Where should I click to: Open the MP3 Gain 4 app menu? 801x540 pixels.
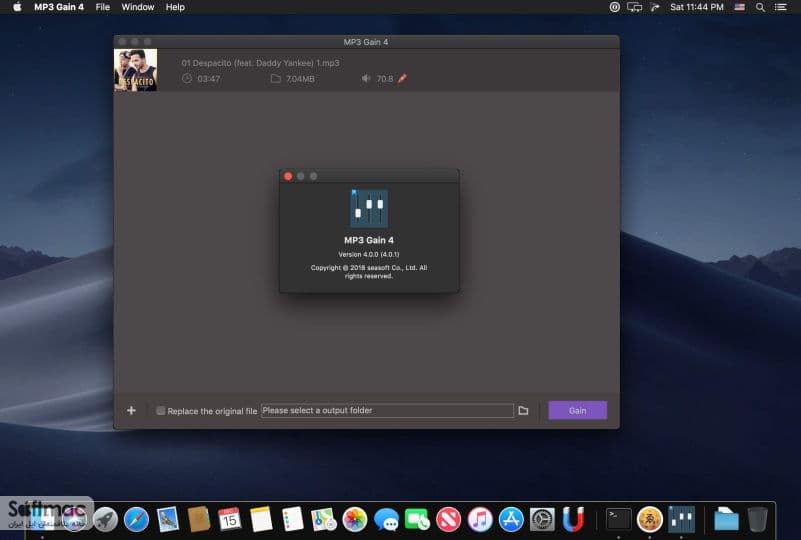pyautogui.click(x=59, y=7)
